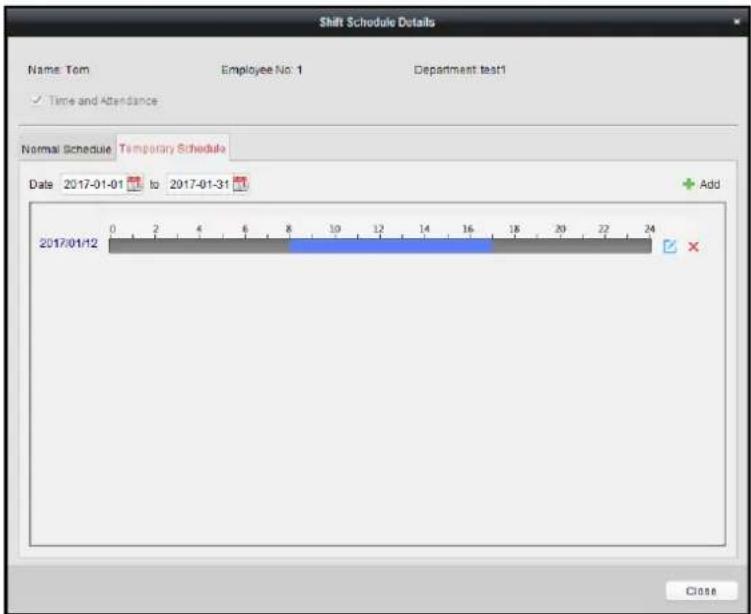Click the Close button at bottom
This screenshot has height=614, width=751.
tap(701, 591)
